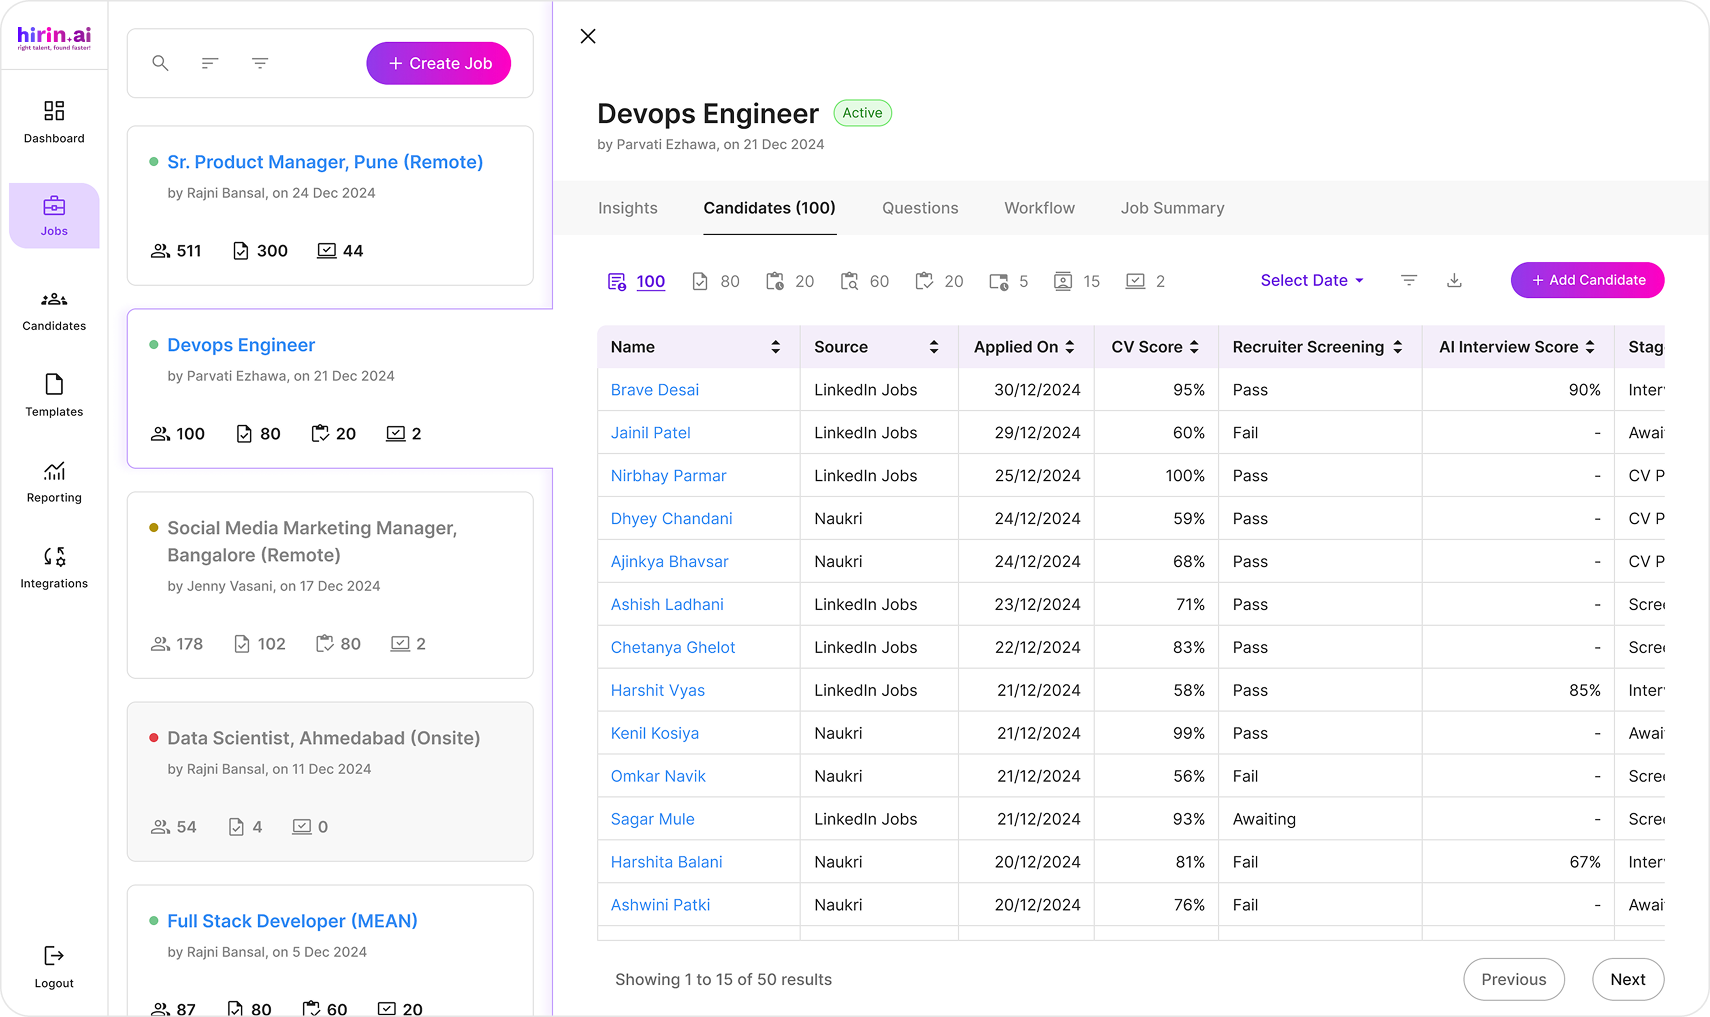Open candidate Nirbhay Parmar

[x=669, y=476]
